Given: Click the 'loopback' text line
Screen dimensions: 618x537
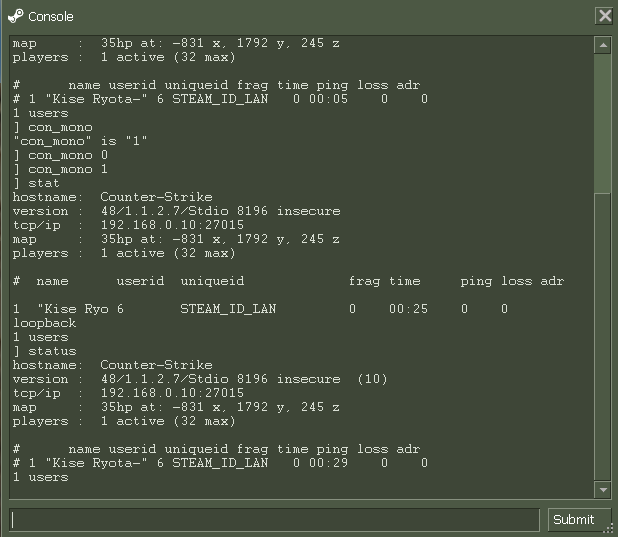Looking at the screenshot, I should [45, 323].
